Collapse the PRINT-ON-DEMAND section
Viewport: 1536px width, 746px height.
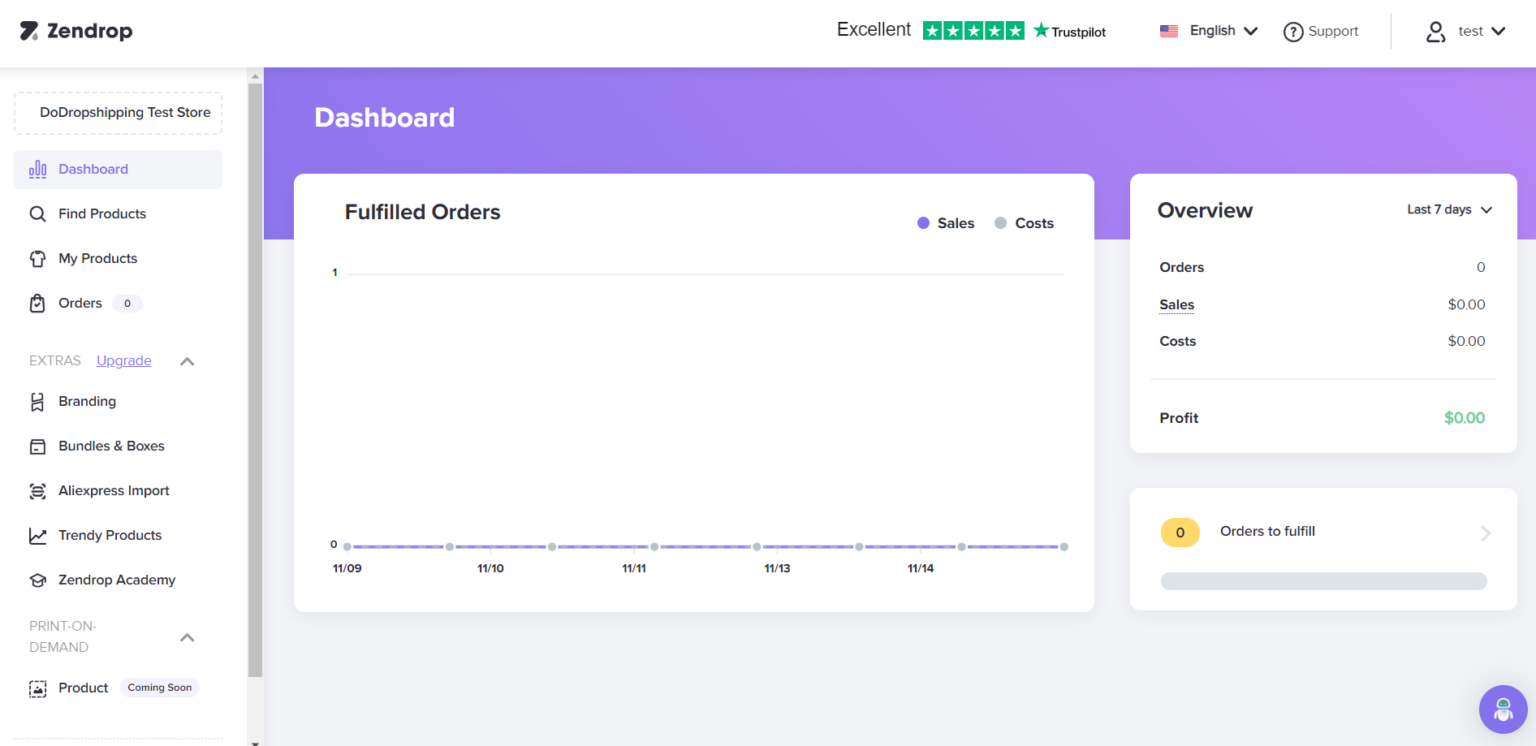click(186, 636)
